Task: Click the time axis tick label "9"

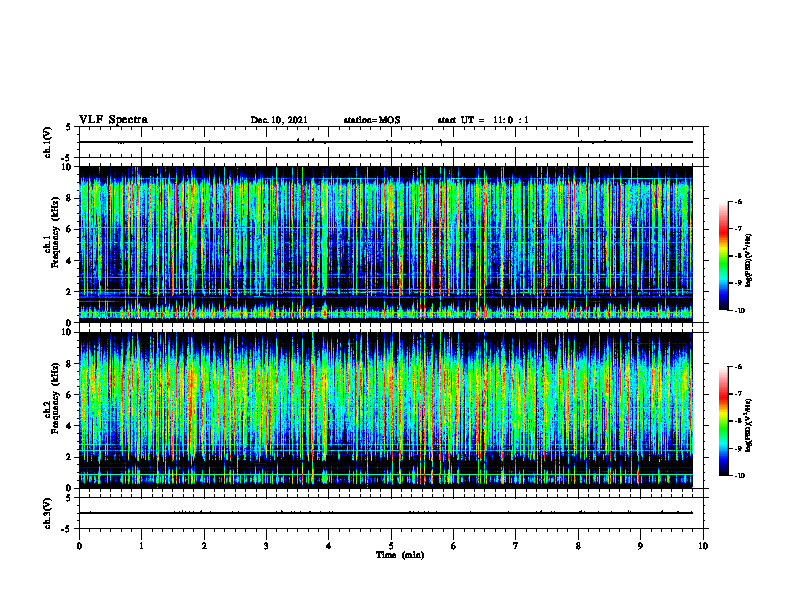Action: (x=640, y=546)
